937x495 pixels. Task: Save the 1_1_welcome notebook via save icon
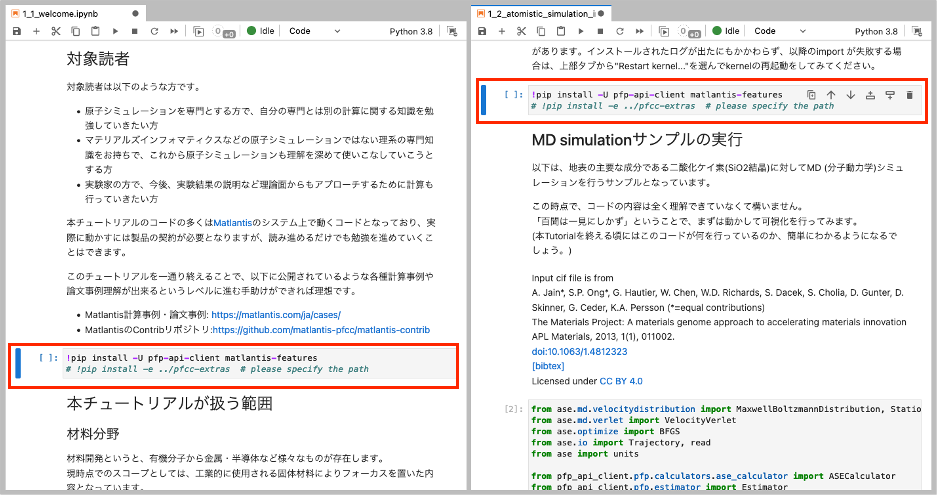click(x=17, y=31)
